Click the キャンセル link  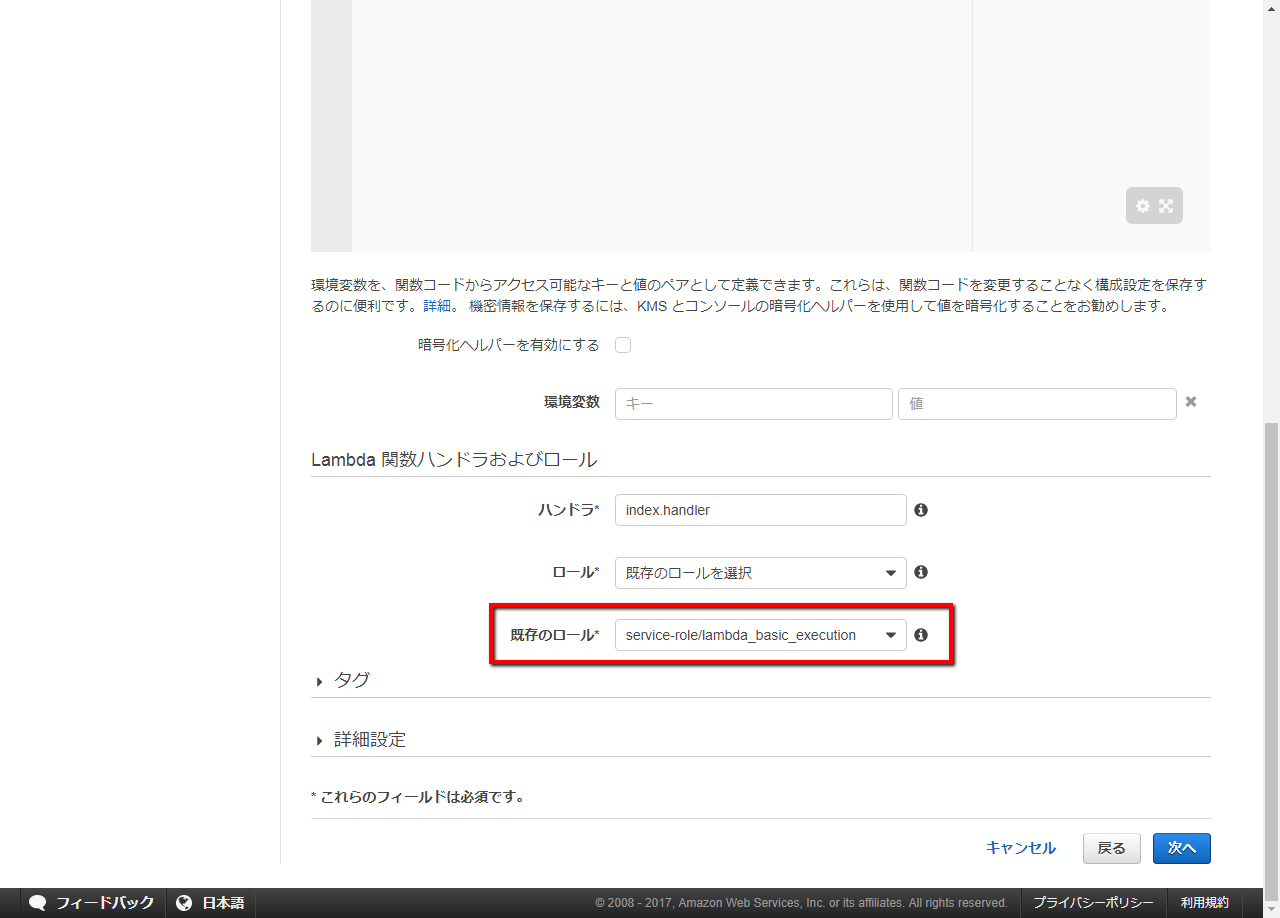coord(1020,848)
